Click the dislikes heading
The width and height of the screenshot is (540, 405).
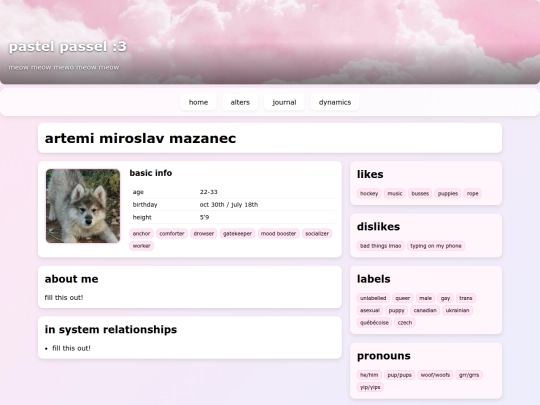(x=378, y=227)
